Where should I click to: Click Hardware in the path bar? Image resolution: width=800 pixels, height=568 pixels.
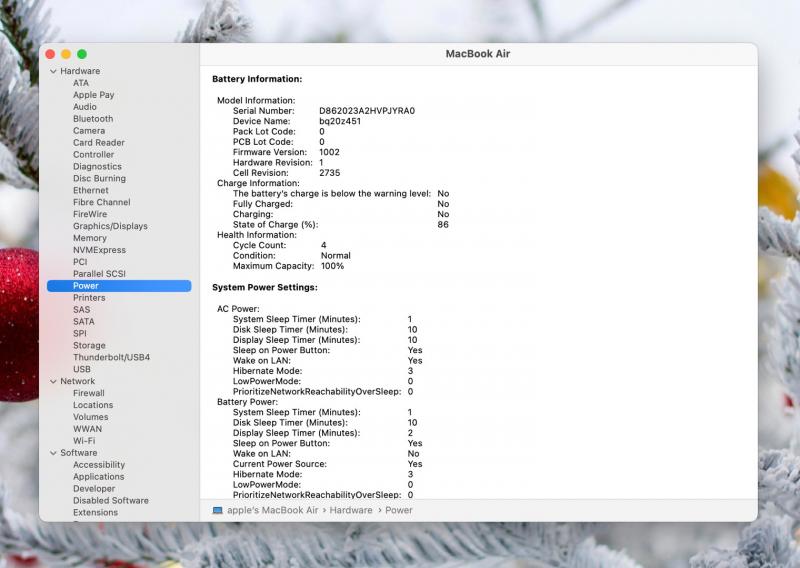(x=351, y=510)
